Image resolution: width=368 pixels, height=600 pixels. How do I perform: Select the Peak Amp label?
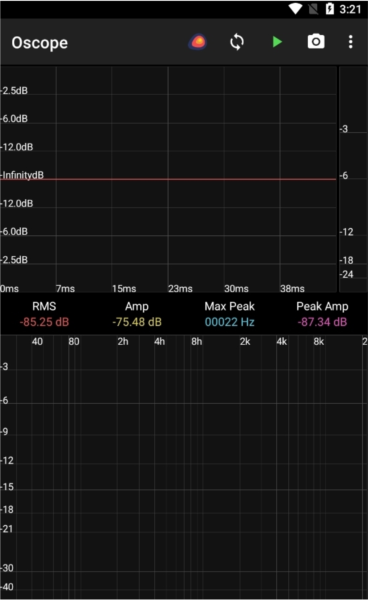322,307
